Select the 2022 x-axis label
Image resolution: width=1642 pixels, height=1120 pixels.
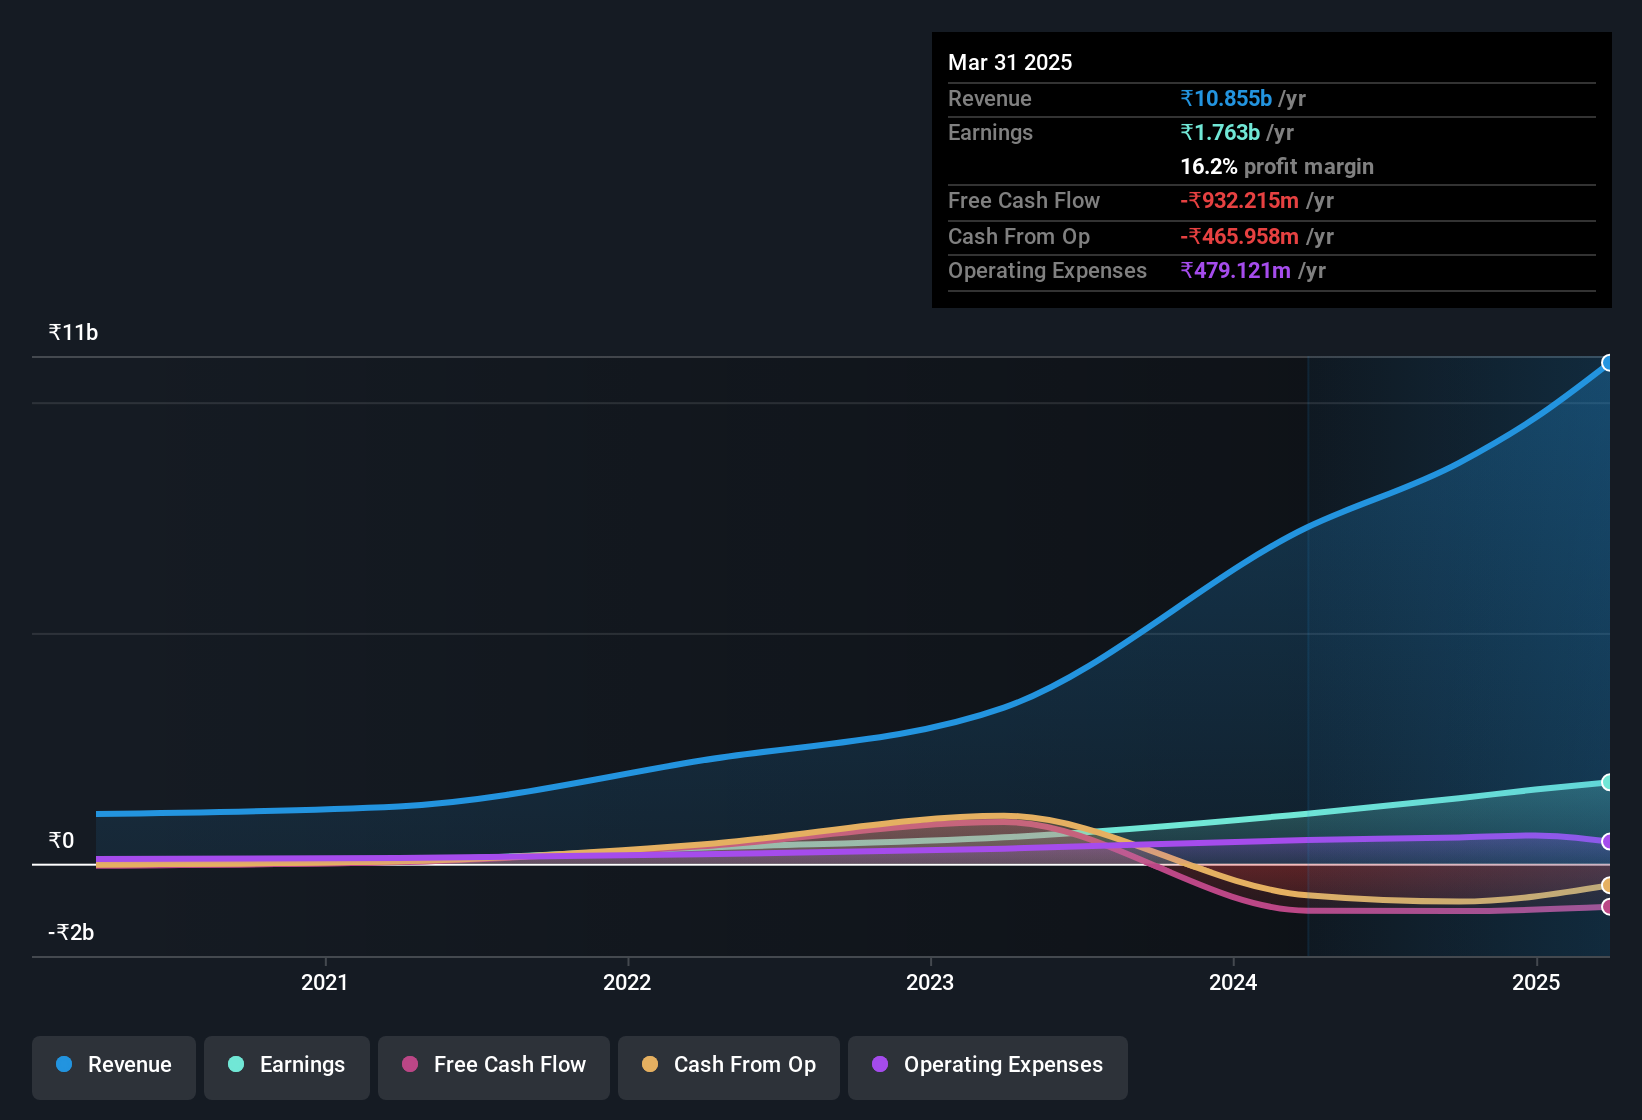[x=627, y=983]
